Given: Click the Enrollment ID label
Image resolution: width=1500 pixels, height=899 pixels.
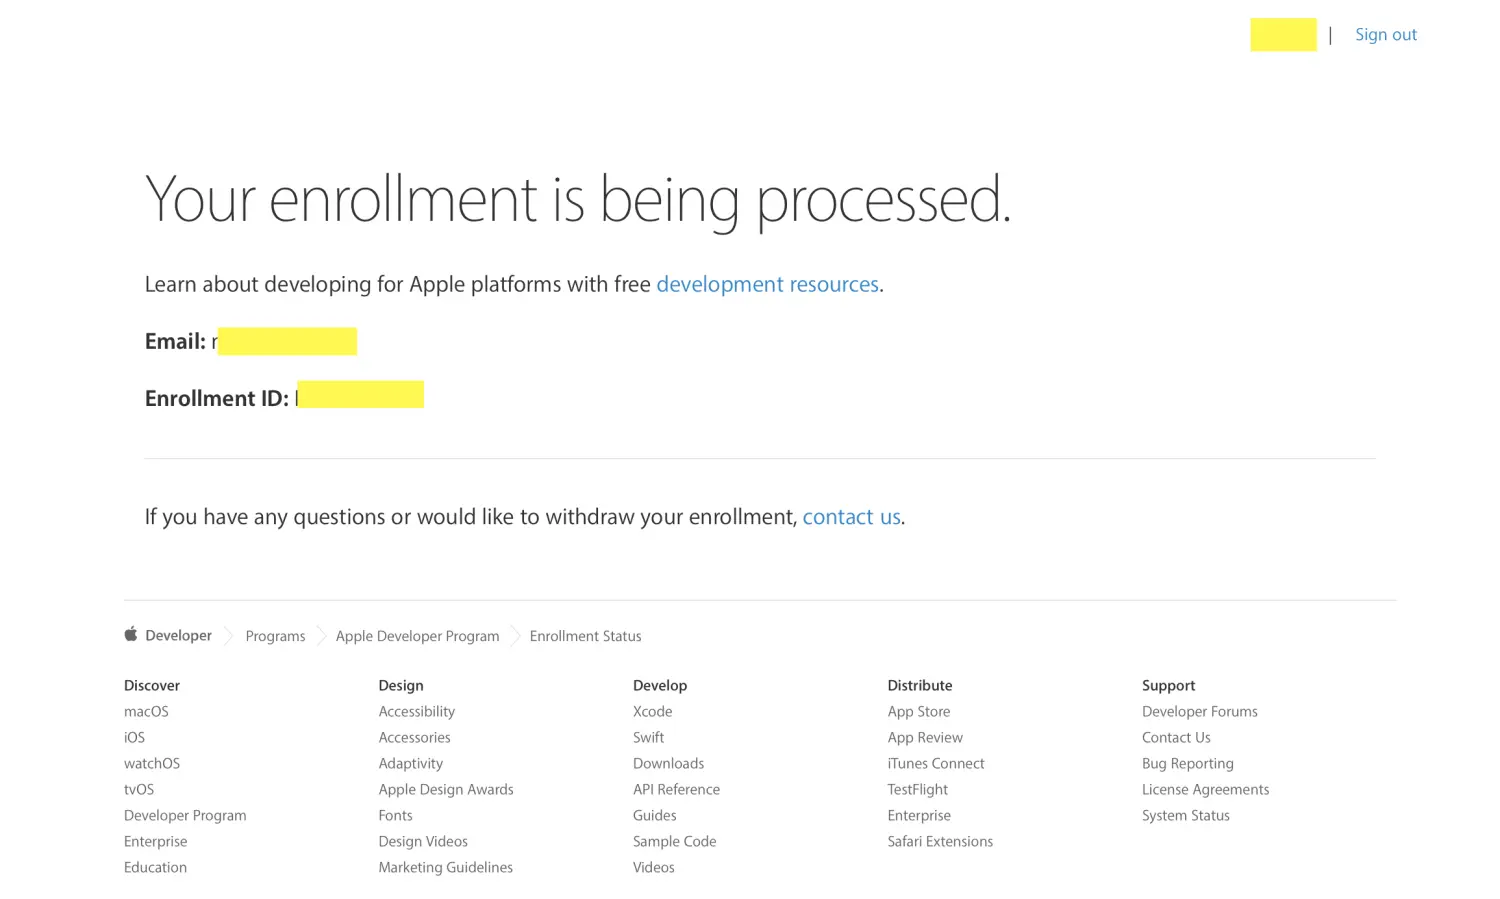Looking at the screenshot, I should (x=216, y=398).
